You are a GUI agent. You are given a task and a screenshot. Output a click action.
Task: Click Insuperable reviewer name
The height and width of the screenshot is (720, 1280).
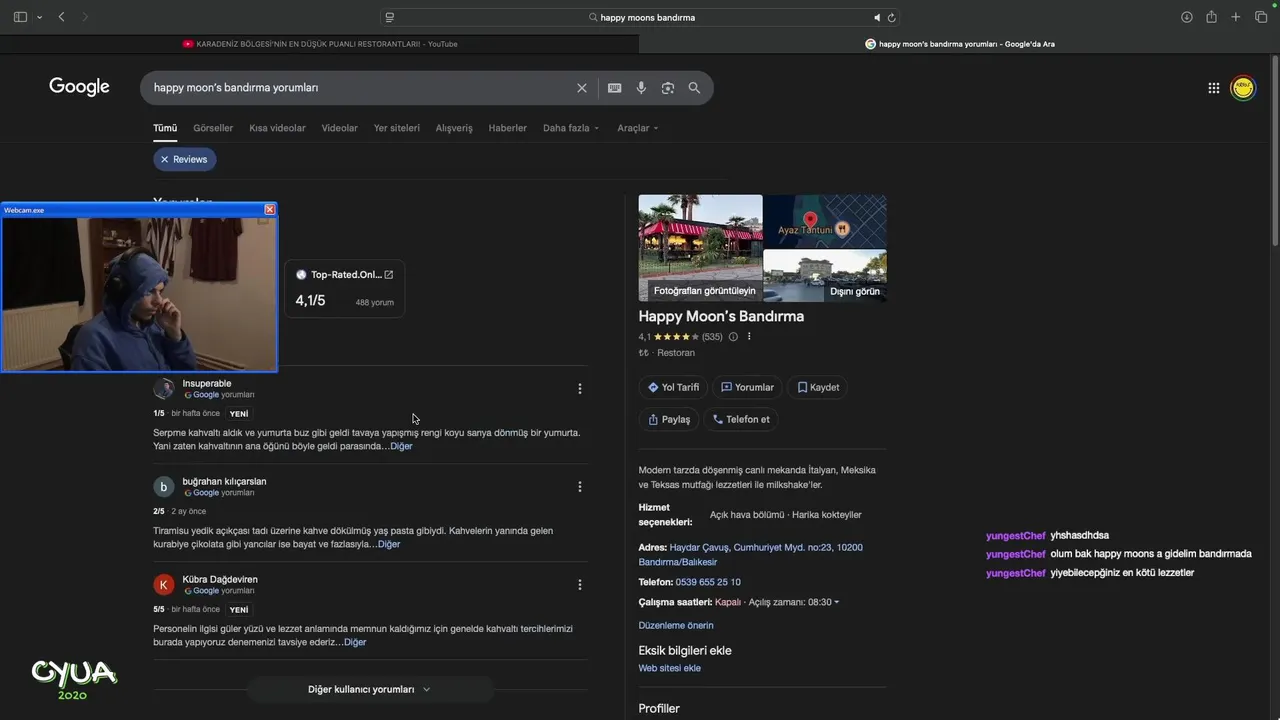[207, 383]
